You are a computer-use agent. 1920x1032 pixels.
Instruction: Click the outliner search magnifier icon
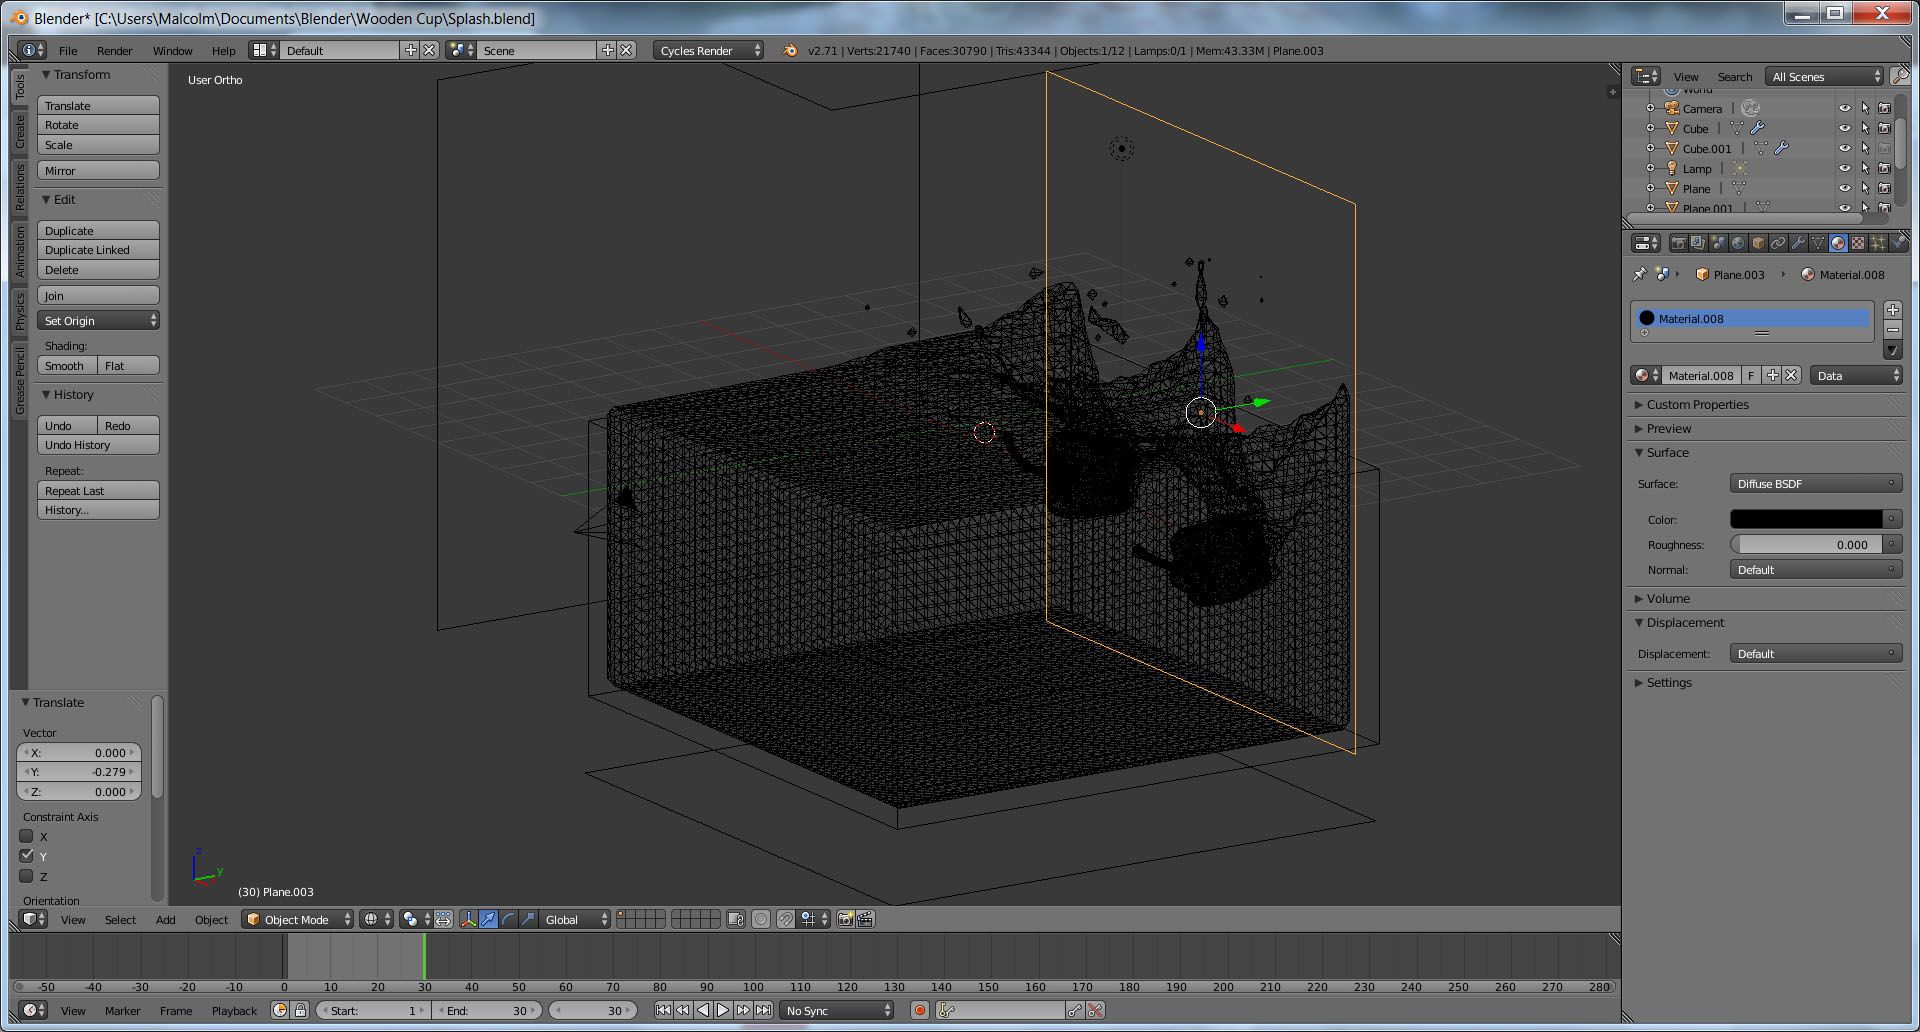[x=1899, y=76]
